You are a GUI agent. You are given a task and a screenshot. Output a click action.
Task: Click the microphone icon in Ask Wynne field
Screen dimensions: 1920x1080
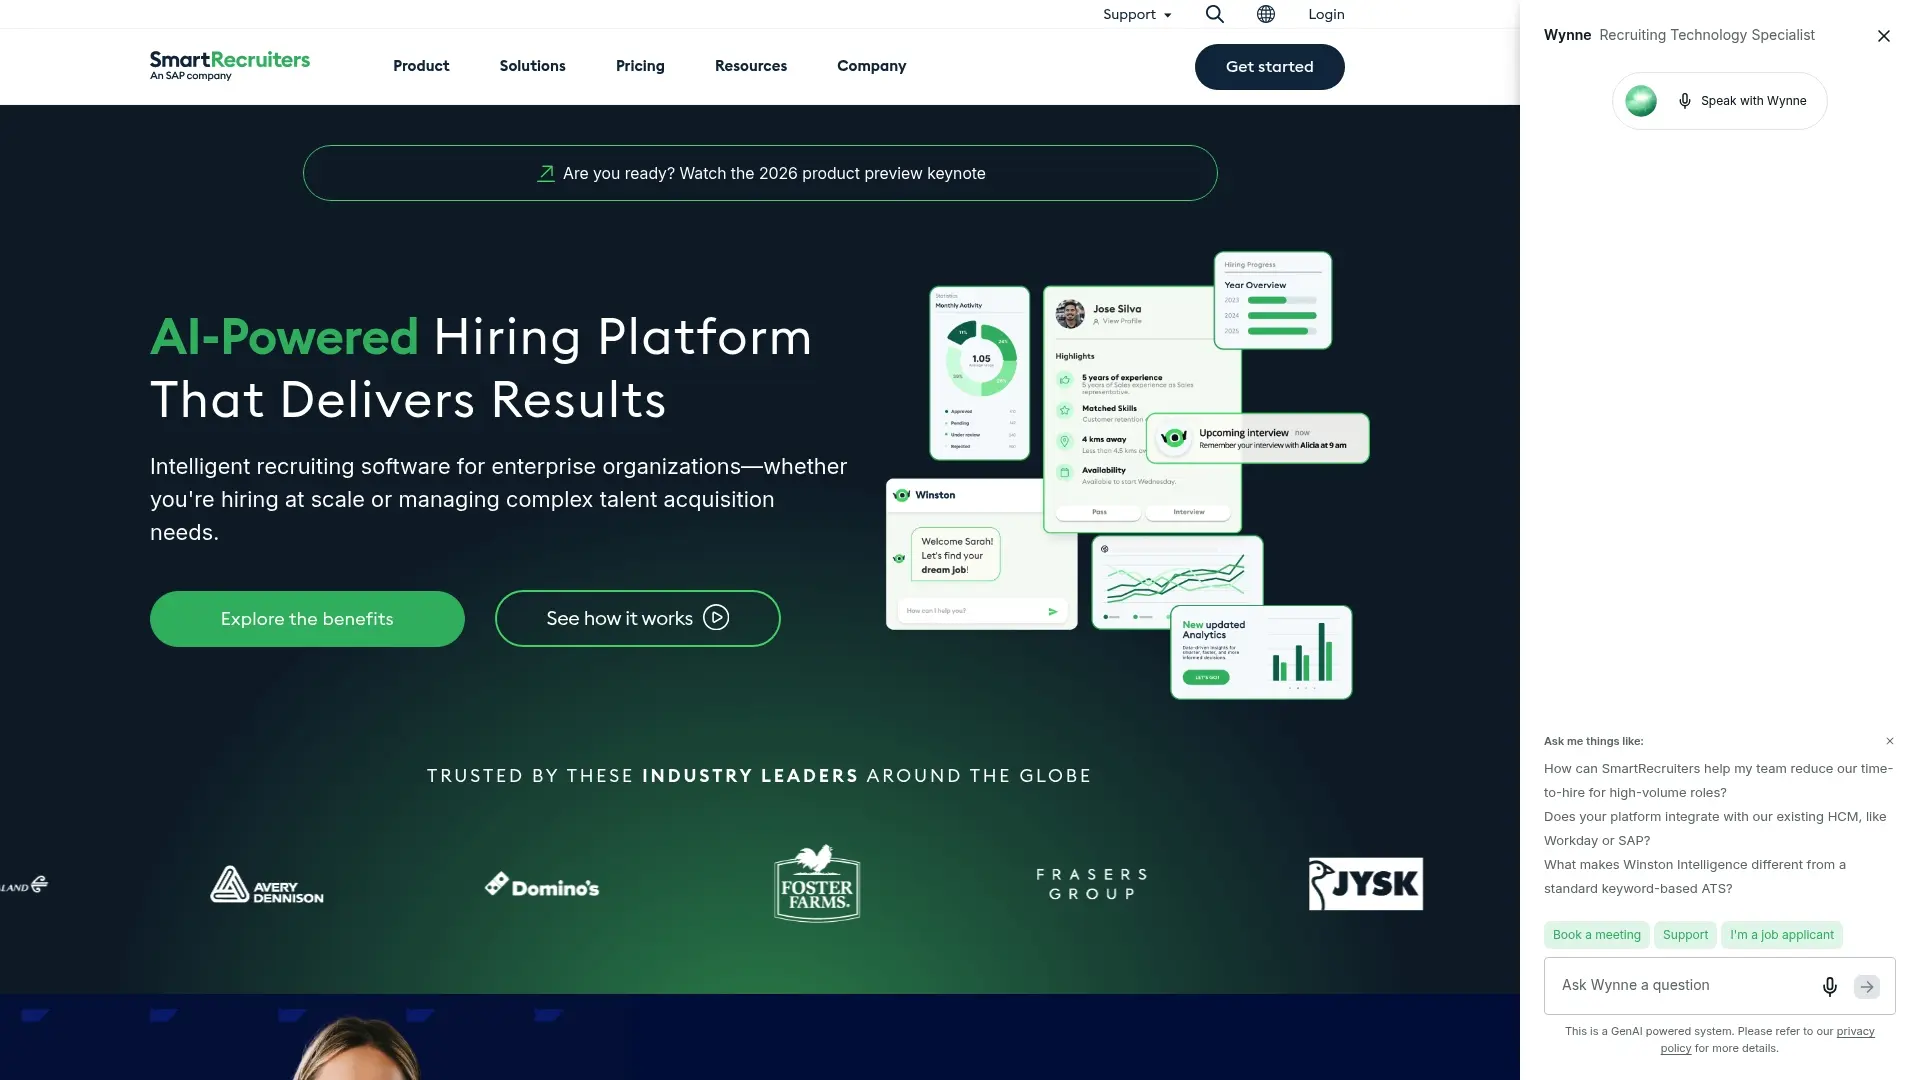tap(1830, 987)
